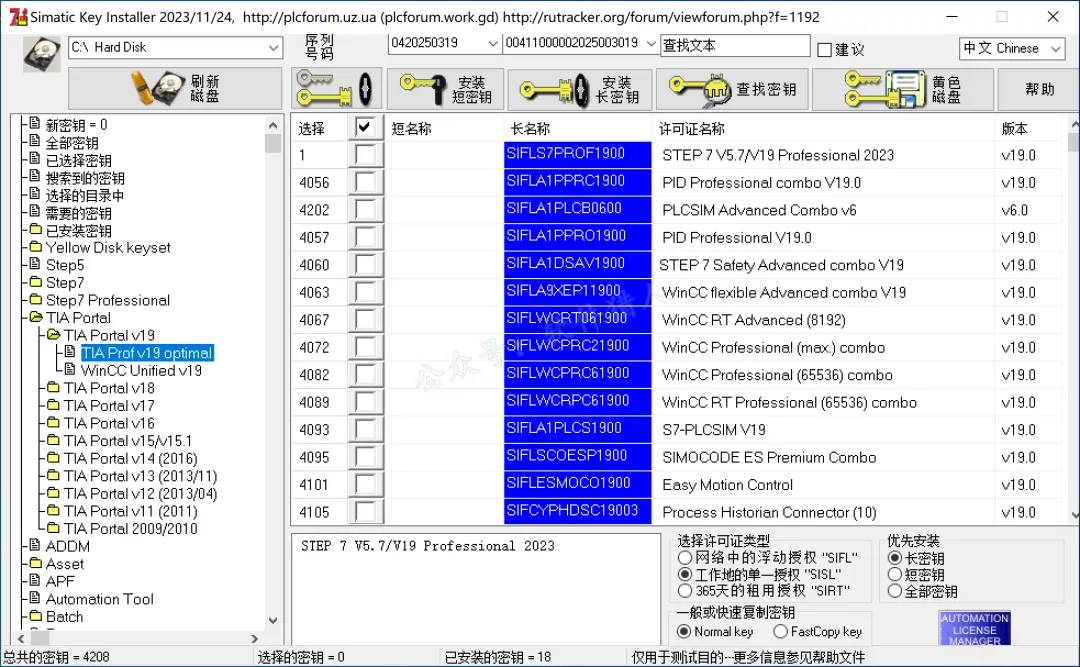Select SIFLWCPRC21900 cell

[577, 347]
